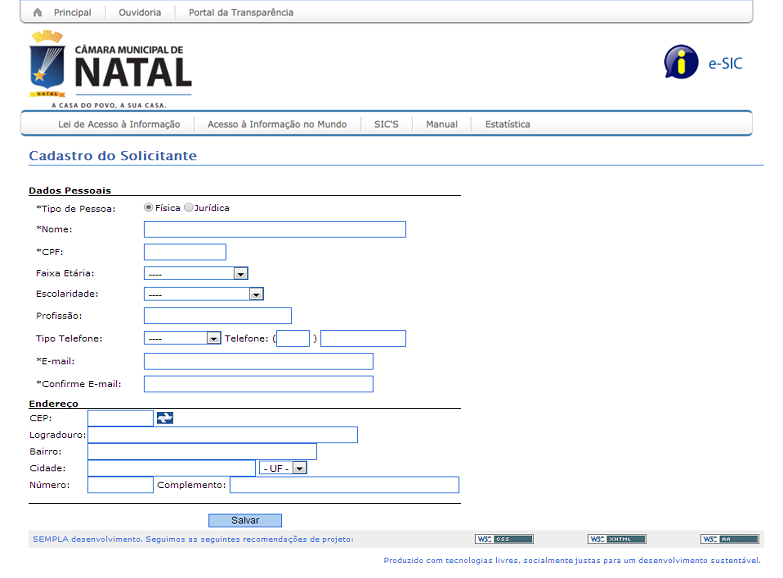
Task: Click the e-SIC information icon
Action: tap(681, 62)
